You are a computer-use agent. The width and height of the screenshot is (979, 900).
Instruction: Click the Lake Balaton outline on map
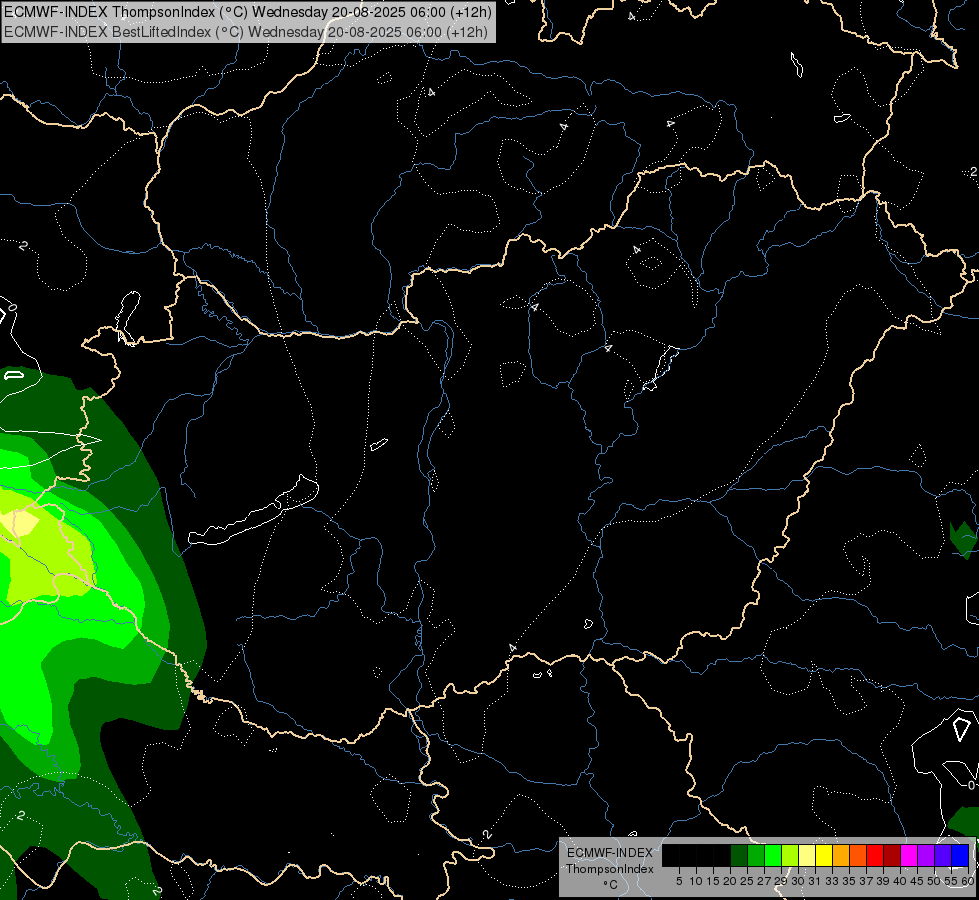[254, 511]
